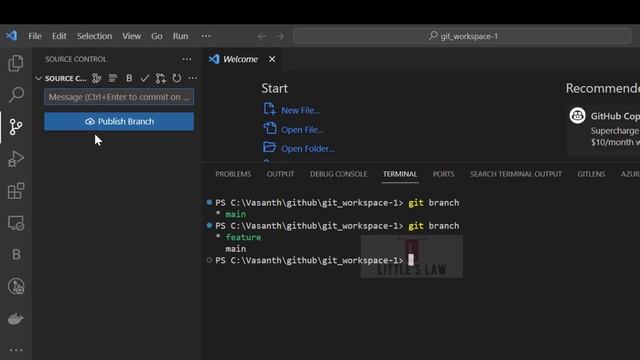This screenshot has width=640, height=360.
Task: Open the Docker view in activity bar
Action: (x=16, y=319)
